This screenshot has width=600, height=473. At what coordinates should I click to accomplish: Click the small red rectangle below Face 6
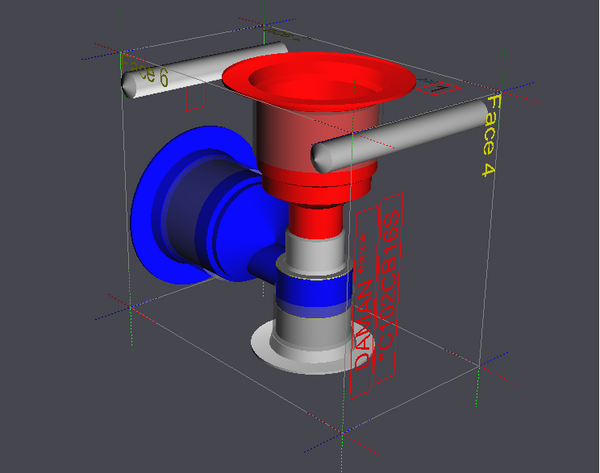coord(194,98)
